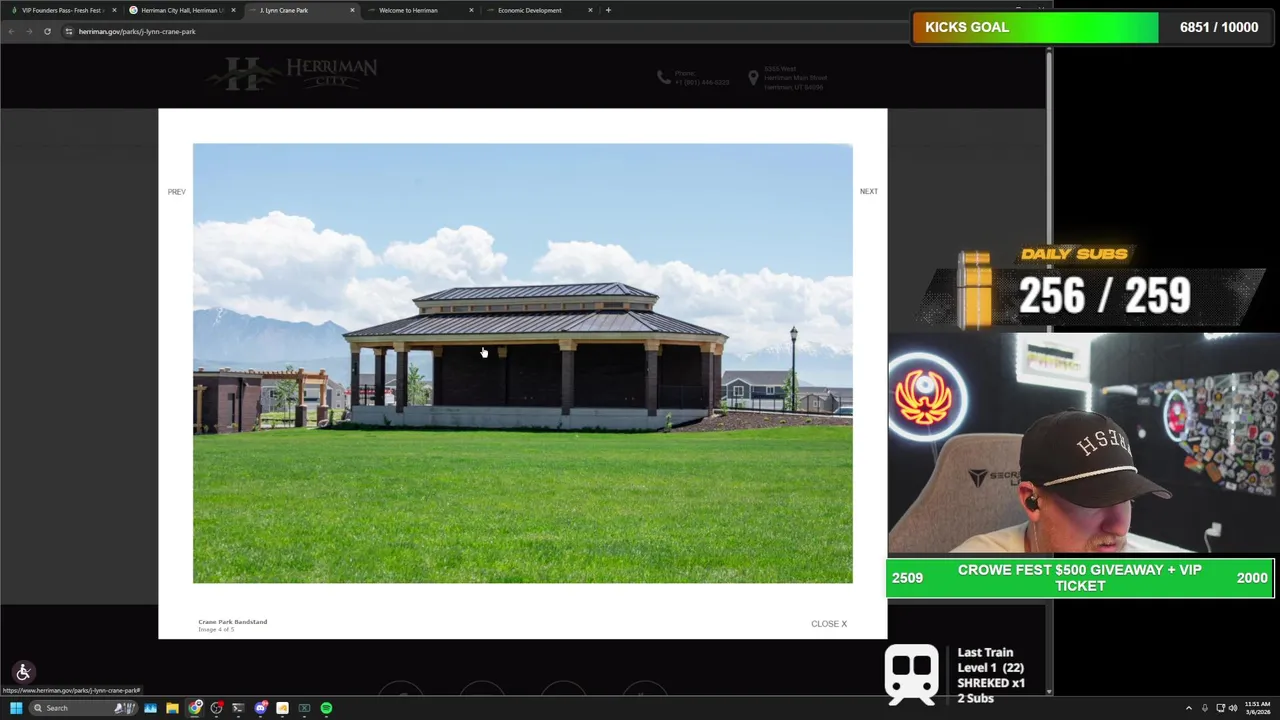
Task: Close the Herriman City Hall tab
Action: click(x=234, y=10)
